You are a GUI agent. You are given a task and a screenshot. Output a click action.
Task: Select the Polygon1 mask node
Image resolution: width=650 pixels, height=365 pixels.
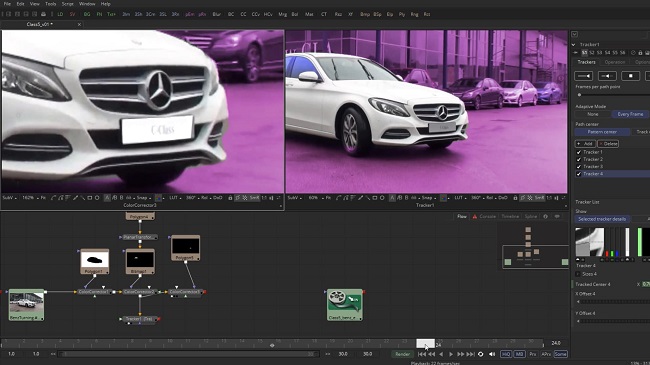coord(95,261)
